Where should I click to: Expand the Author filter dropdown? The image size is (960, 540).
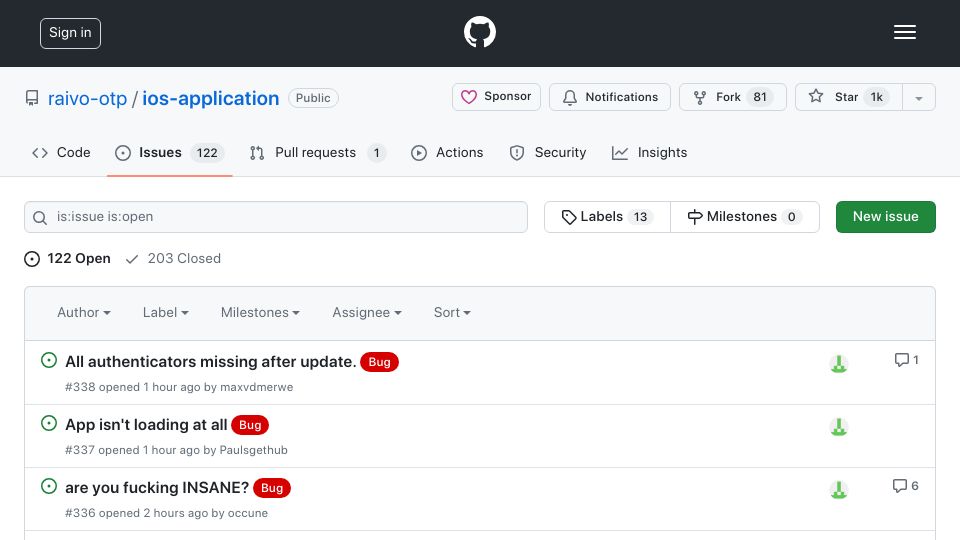[84, 312]
